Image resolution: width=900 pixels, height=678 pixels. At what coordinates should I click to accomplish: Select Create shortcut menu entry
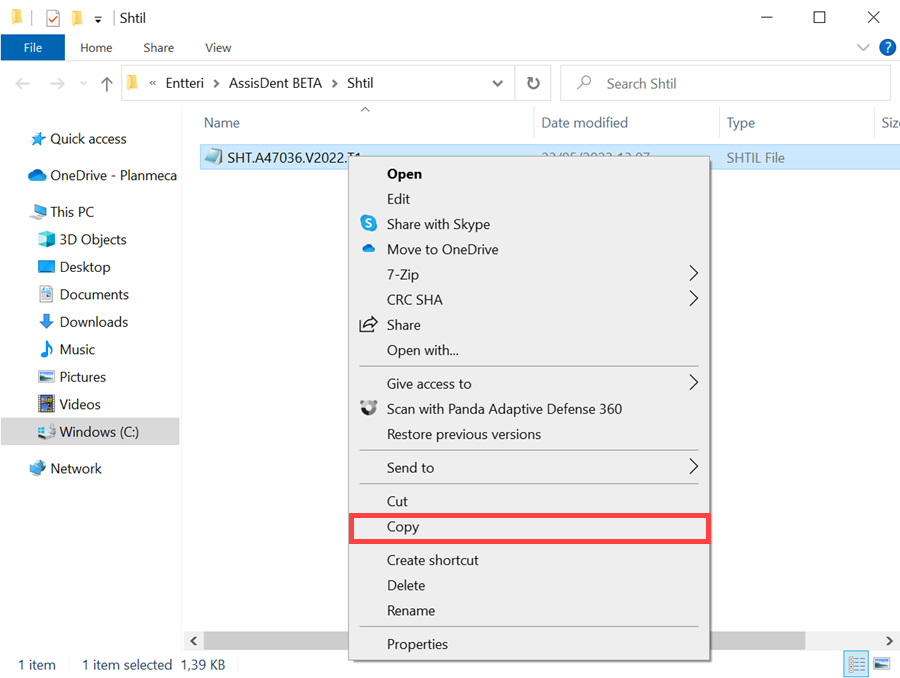(x=529, y=560)
